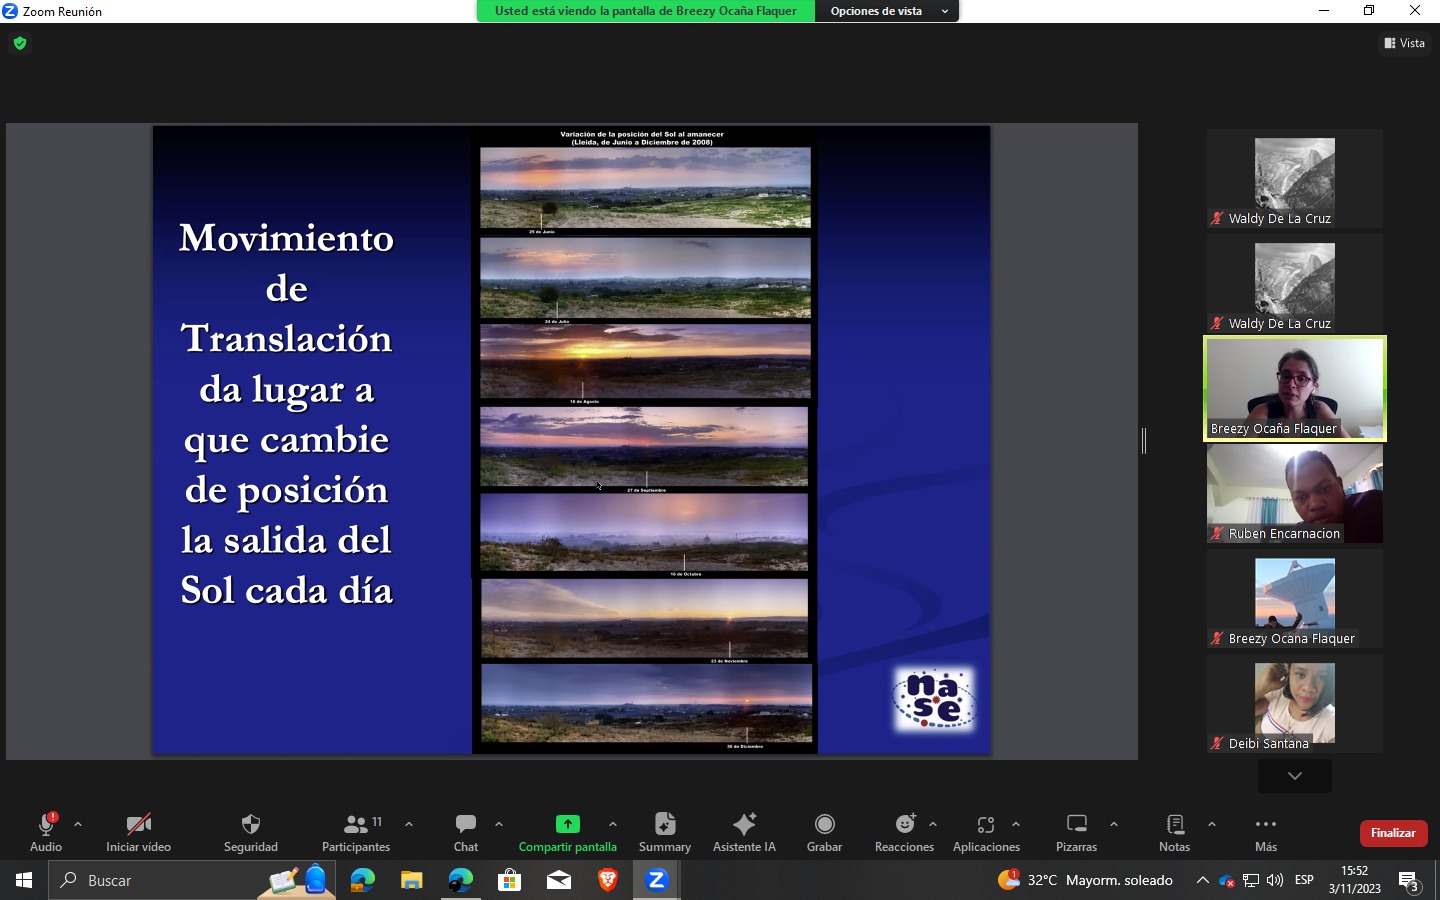
Task: Click the NASE logo on slide
Action: [934, 699]
